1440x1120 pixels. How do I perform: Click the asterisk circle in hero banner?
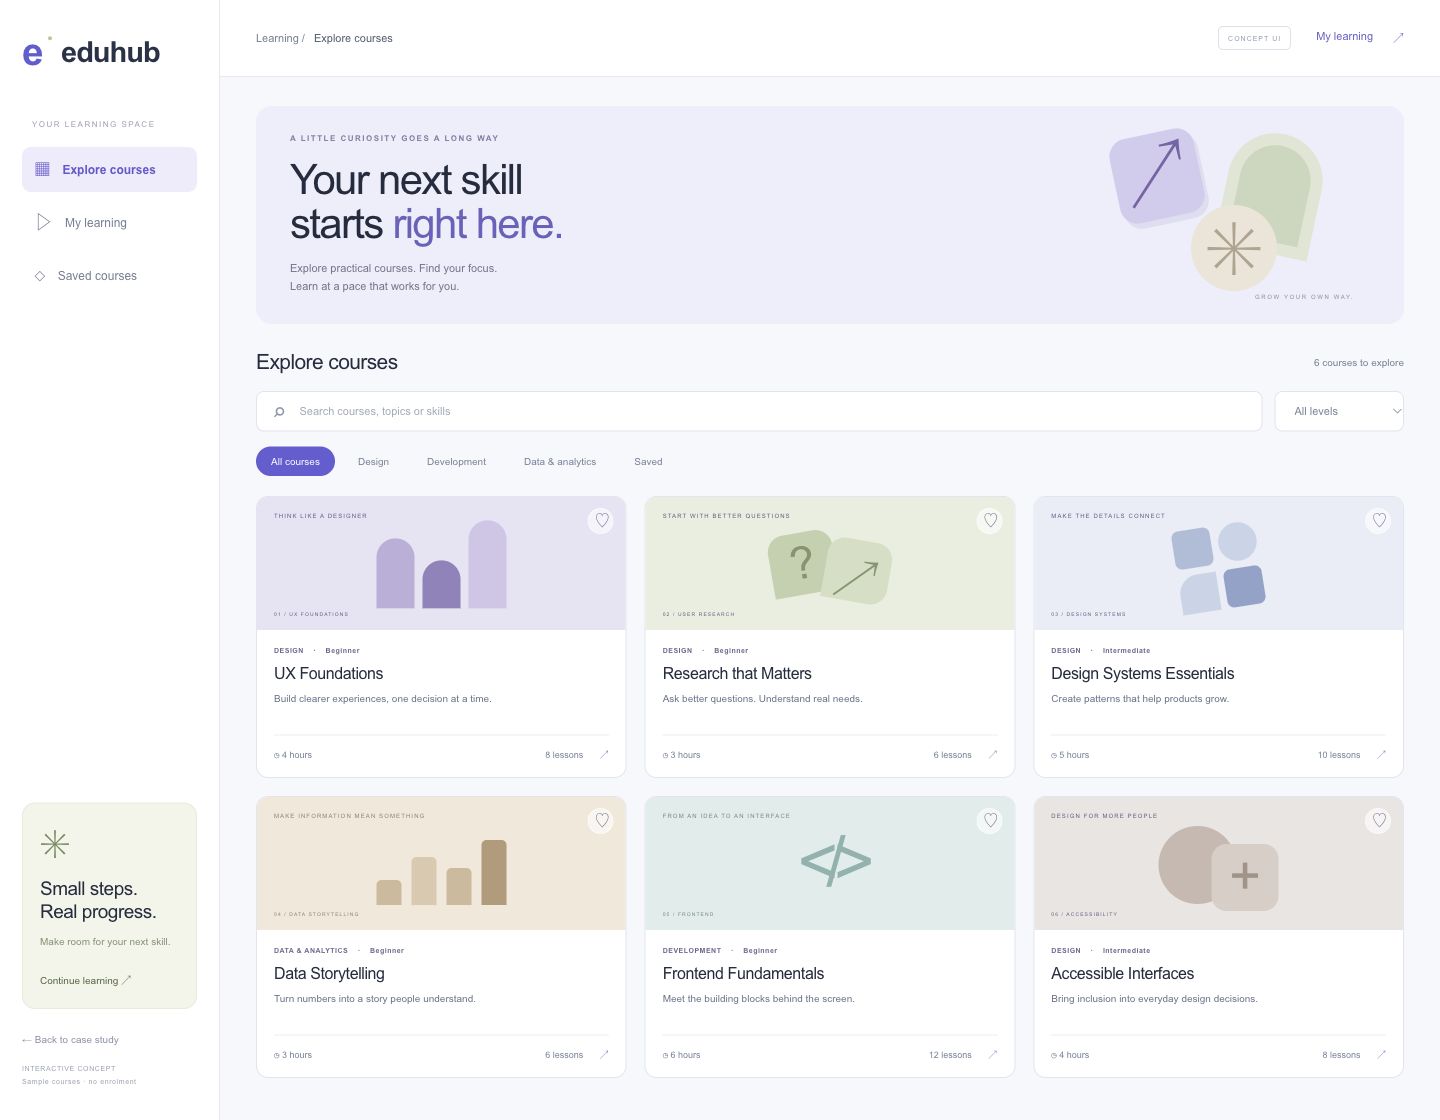pos(1233,248)
